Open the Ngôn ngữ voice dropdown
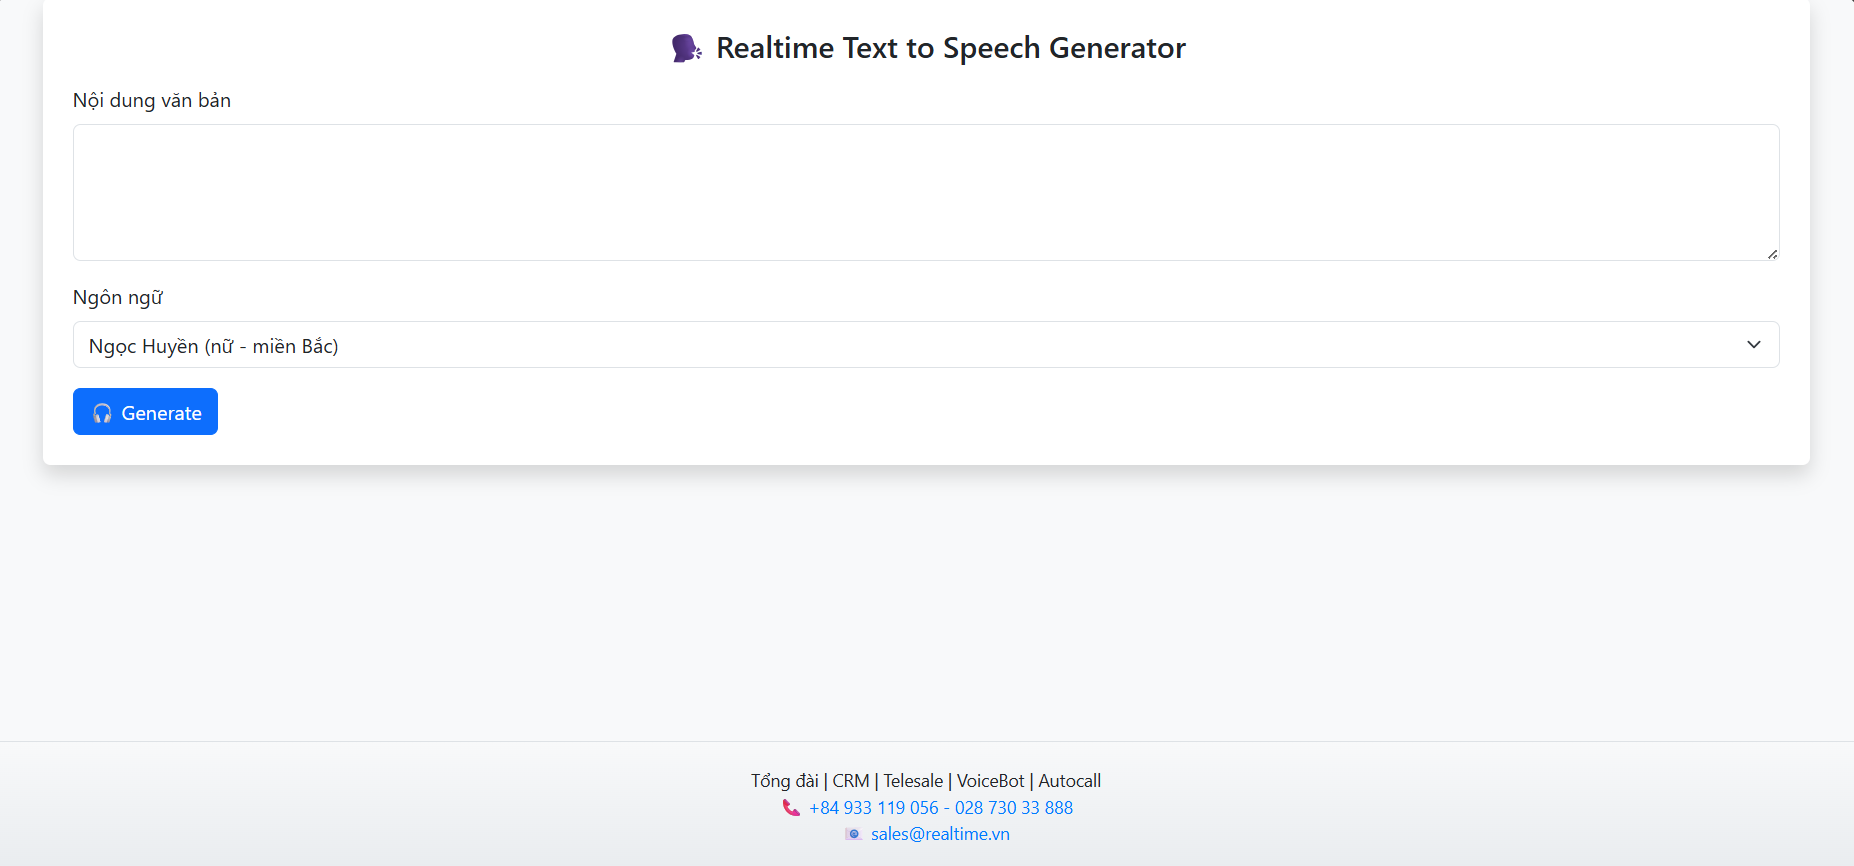Viewport: 1854px width, 866px height. point(926,345)
